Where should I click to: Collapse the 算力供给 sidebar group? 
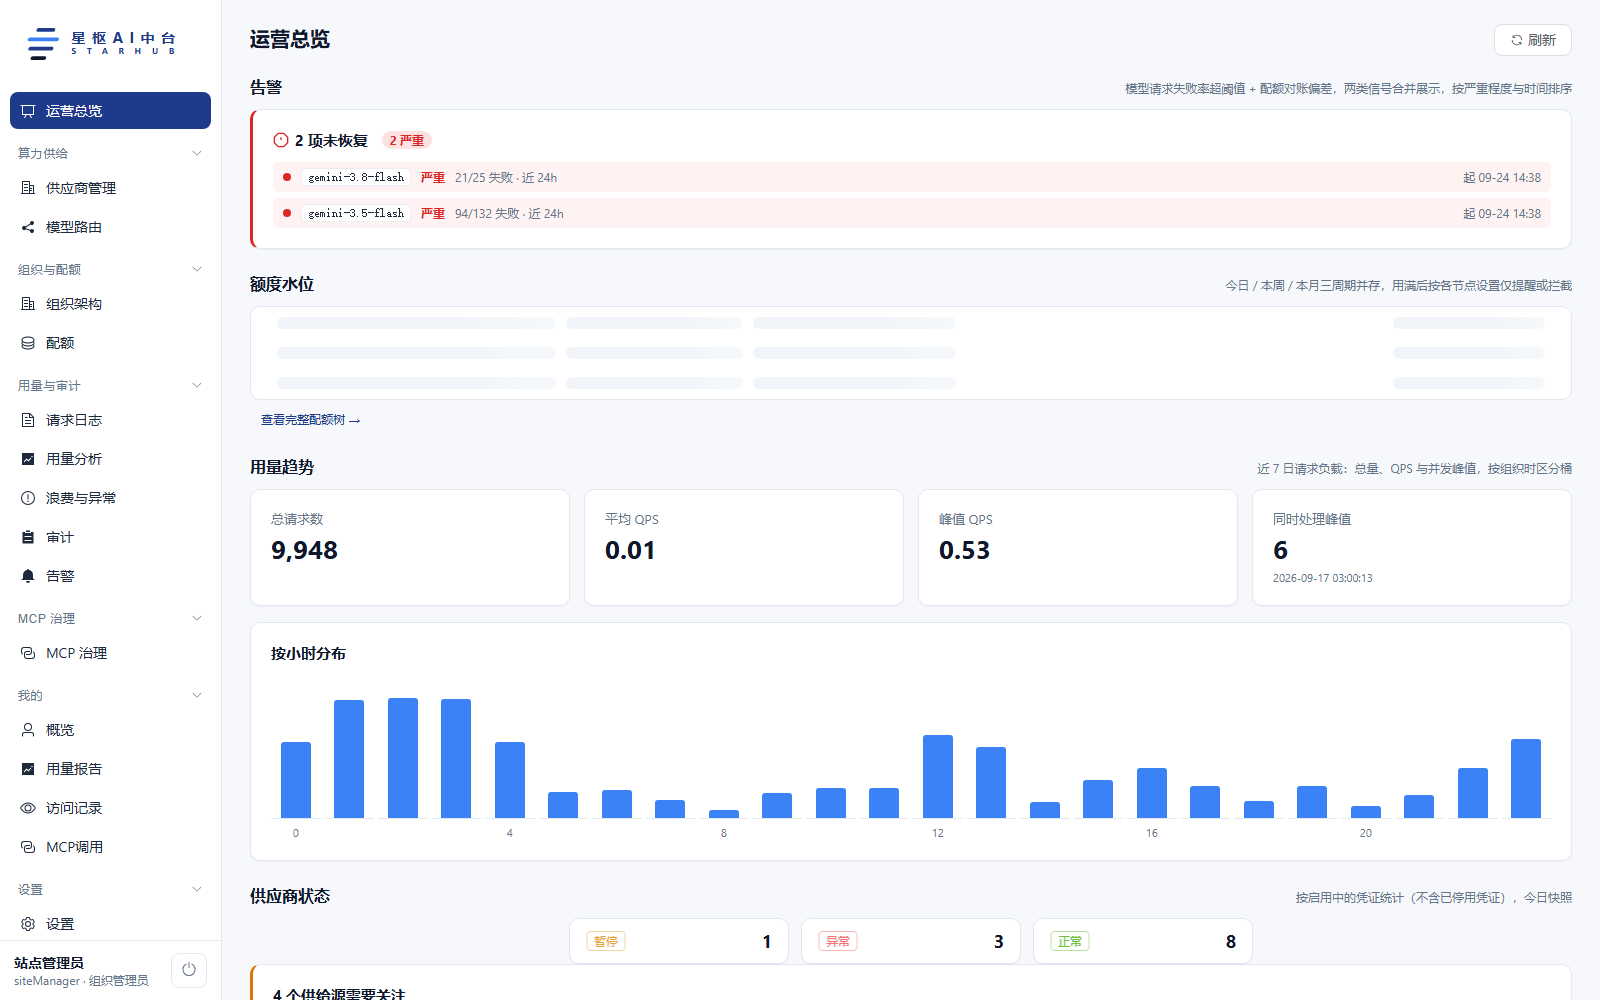point(197,153)
